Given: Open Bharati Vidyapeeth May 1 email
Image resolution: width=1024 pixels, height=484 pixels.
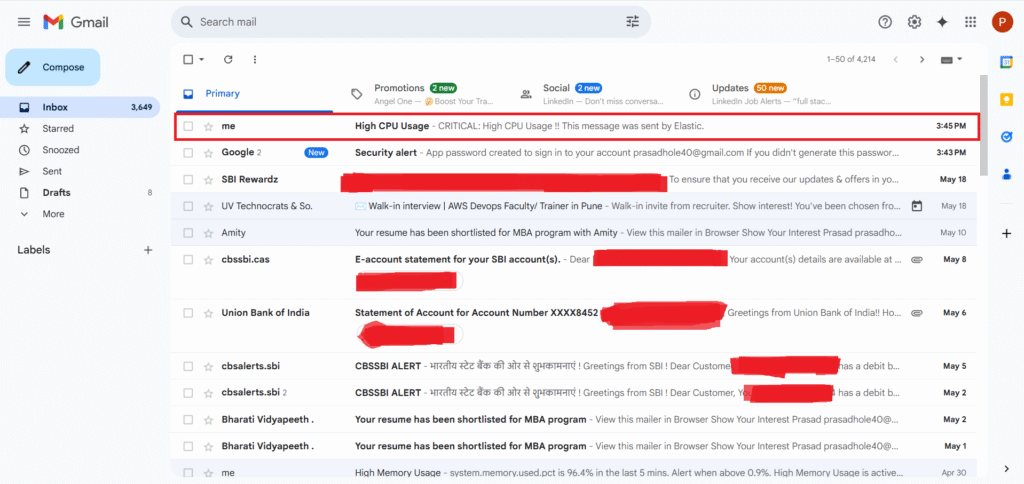Looking at the screenshot, I should pos(574,446).
